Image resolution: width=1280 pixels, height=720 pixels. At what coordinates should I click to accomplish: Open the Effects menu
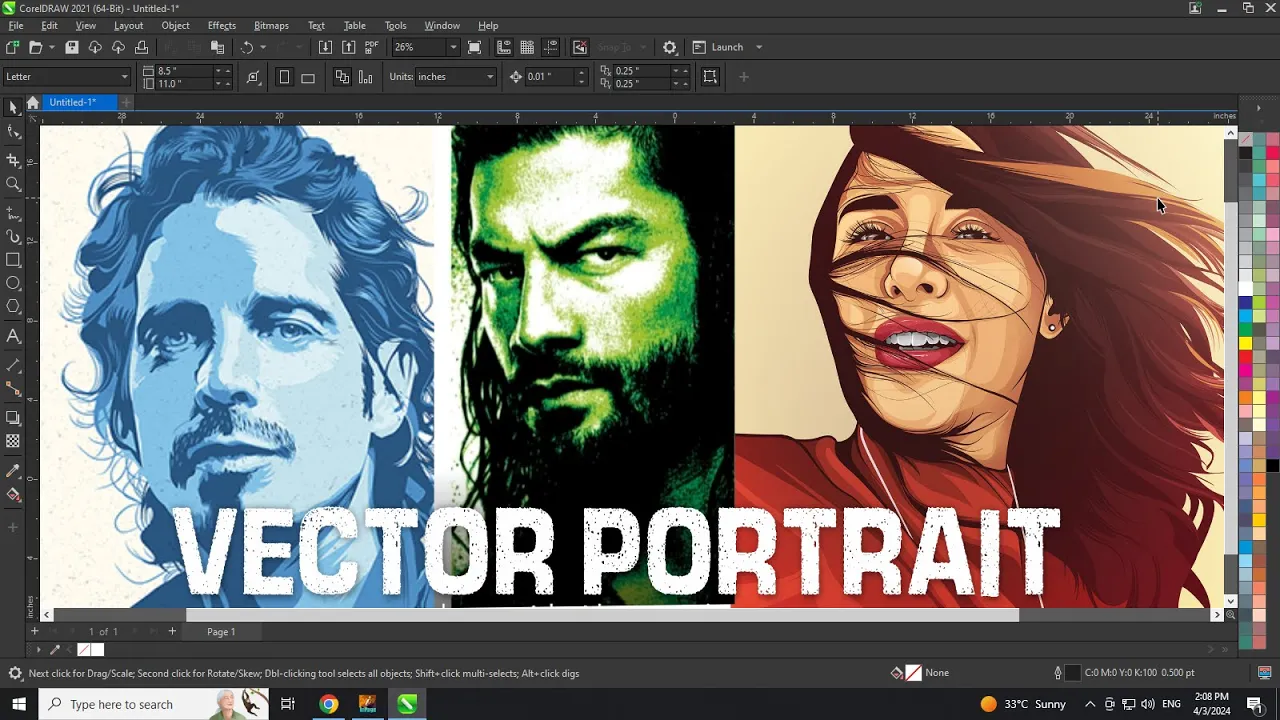coord(222,25)
